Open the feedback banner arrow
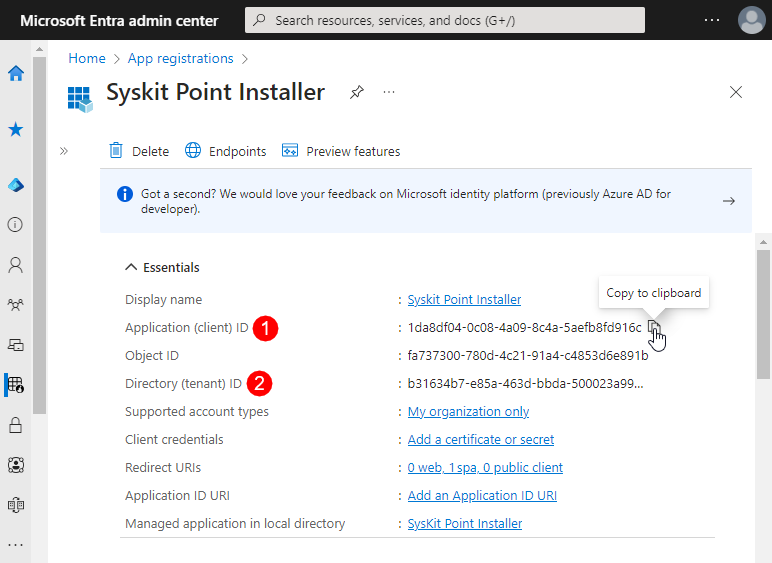Image resolution: width=772 pixels, height=563 pixels. point(729,201)
